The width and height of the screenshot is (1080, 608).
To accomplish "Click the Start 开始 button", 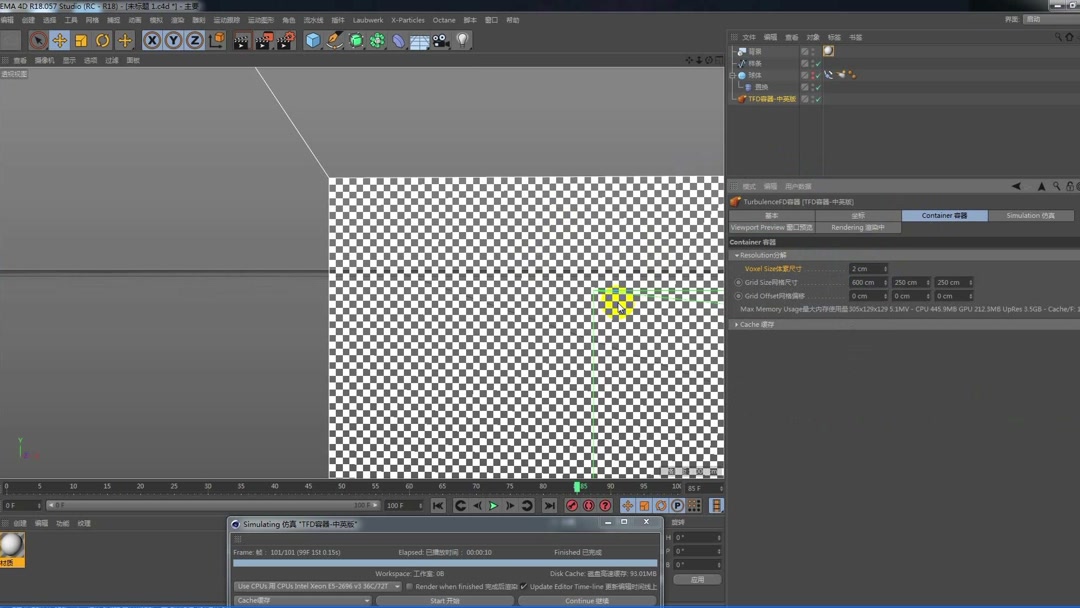I will (445, 599).
